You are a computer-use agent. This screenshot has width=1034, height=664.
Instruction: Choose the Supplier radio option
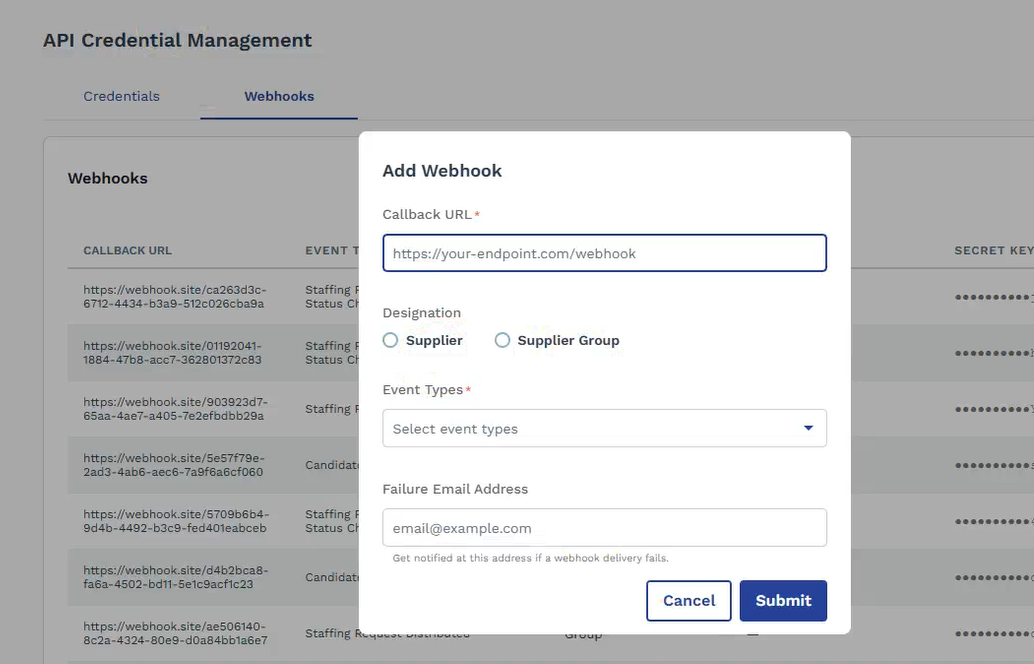(x=390, y=340)
